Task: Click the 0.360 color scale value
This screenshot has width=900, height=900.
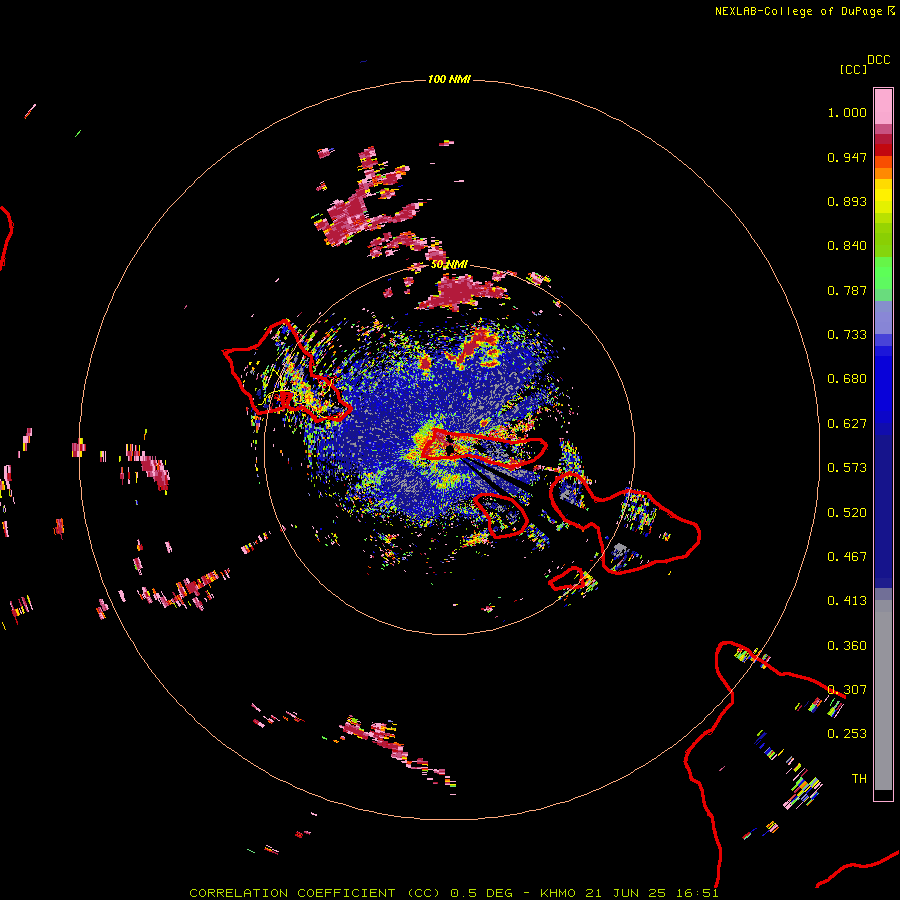Action: coord(847,646)
